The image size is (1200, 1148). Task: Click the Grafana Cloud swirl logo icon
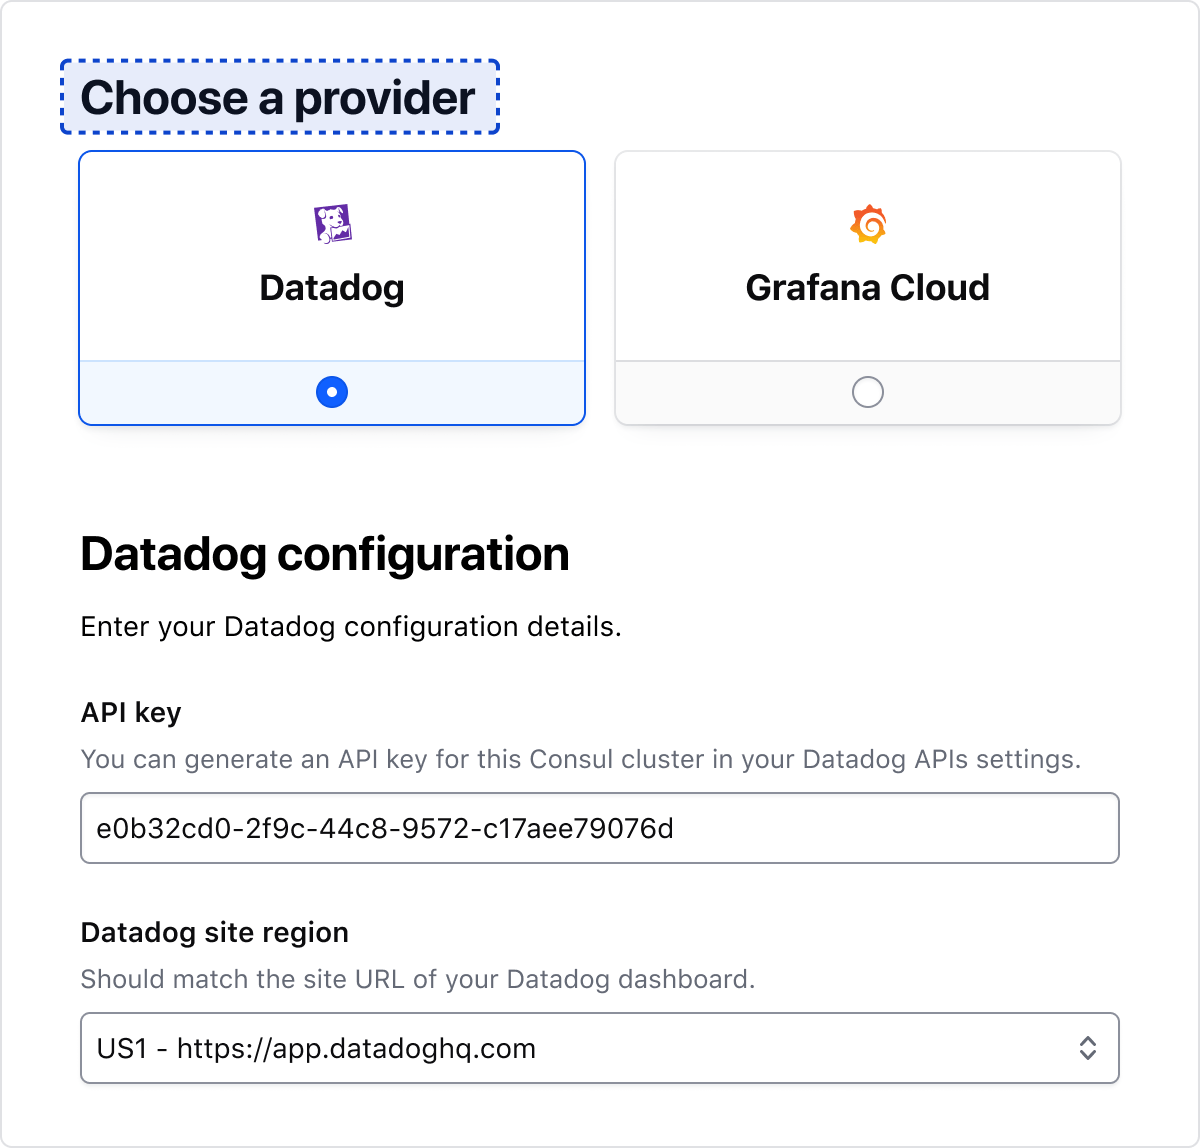pyautogui.click(x=868, y=224)
